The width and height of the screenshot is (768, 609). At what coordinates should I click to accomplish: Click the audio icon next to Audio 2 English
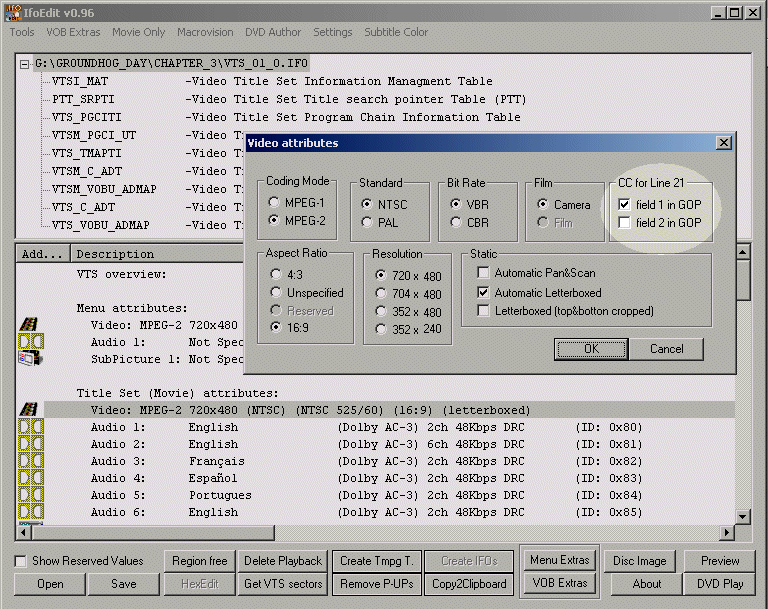point(31,444)
